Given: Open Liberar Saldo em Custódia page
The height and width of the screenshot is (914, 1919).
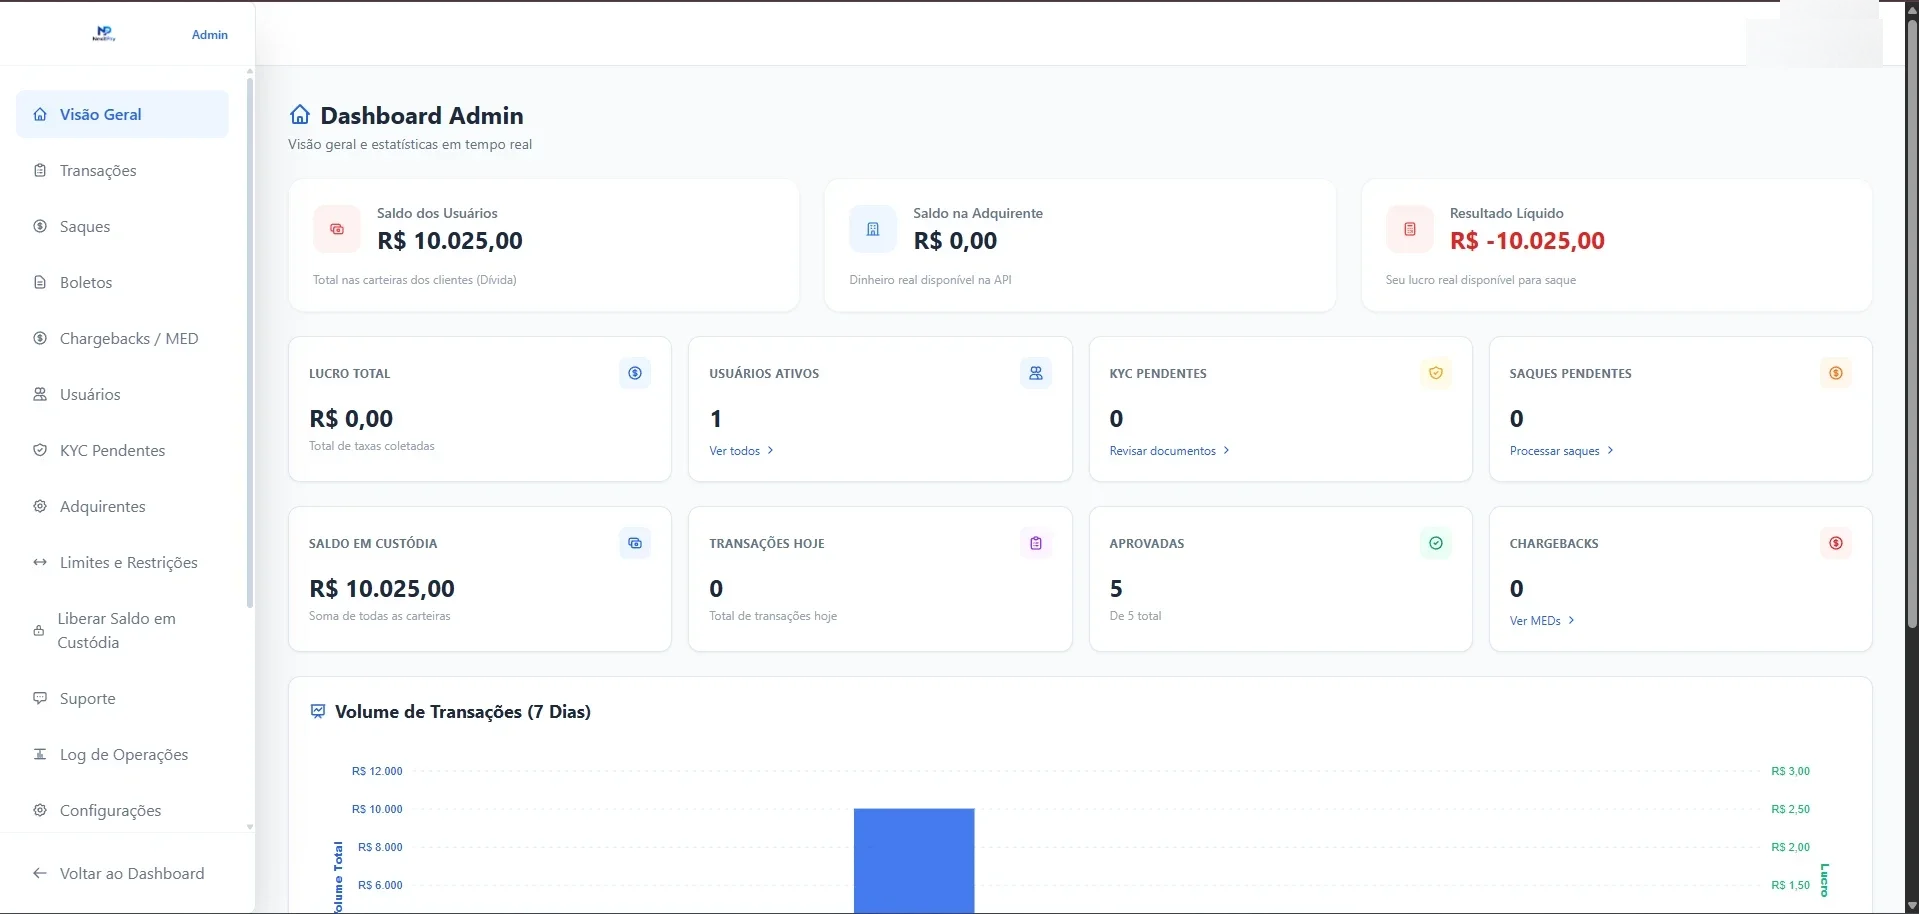Looking at the screenshot, I should tap(122, 630).
